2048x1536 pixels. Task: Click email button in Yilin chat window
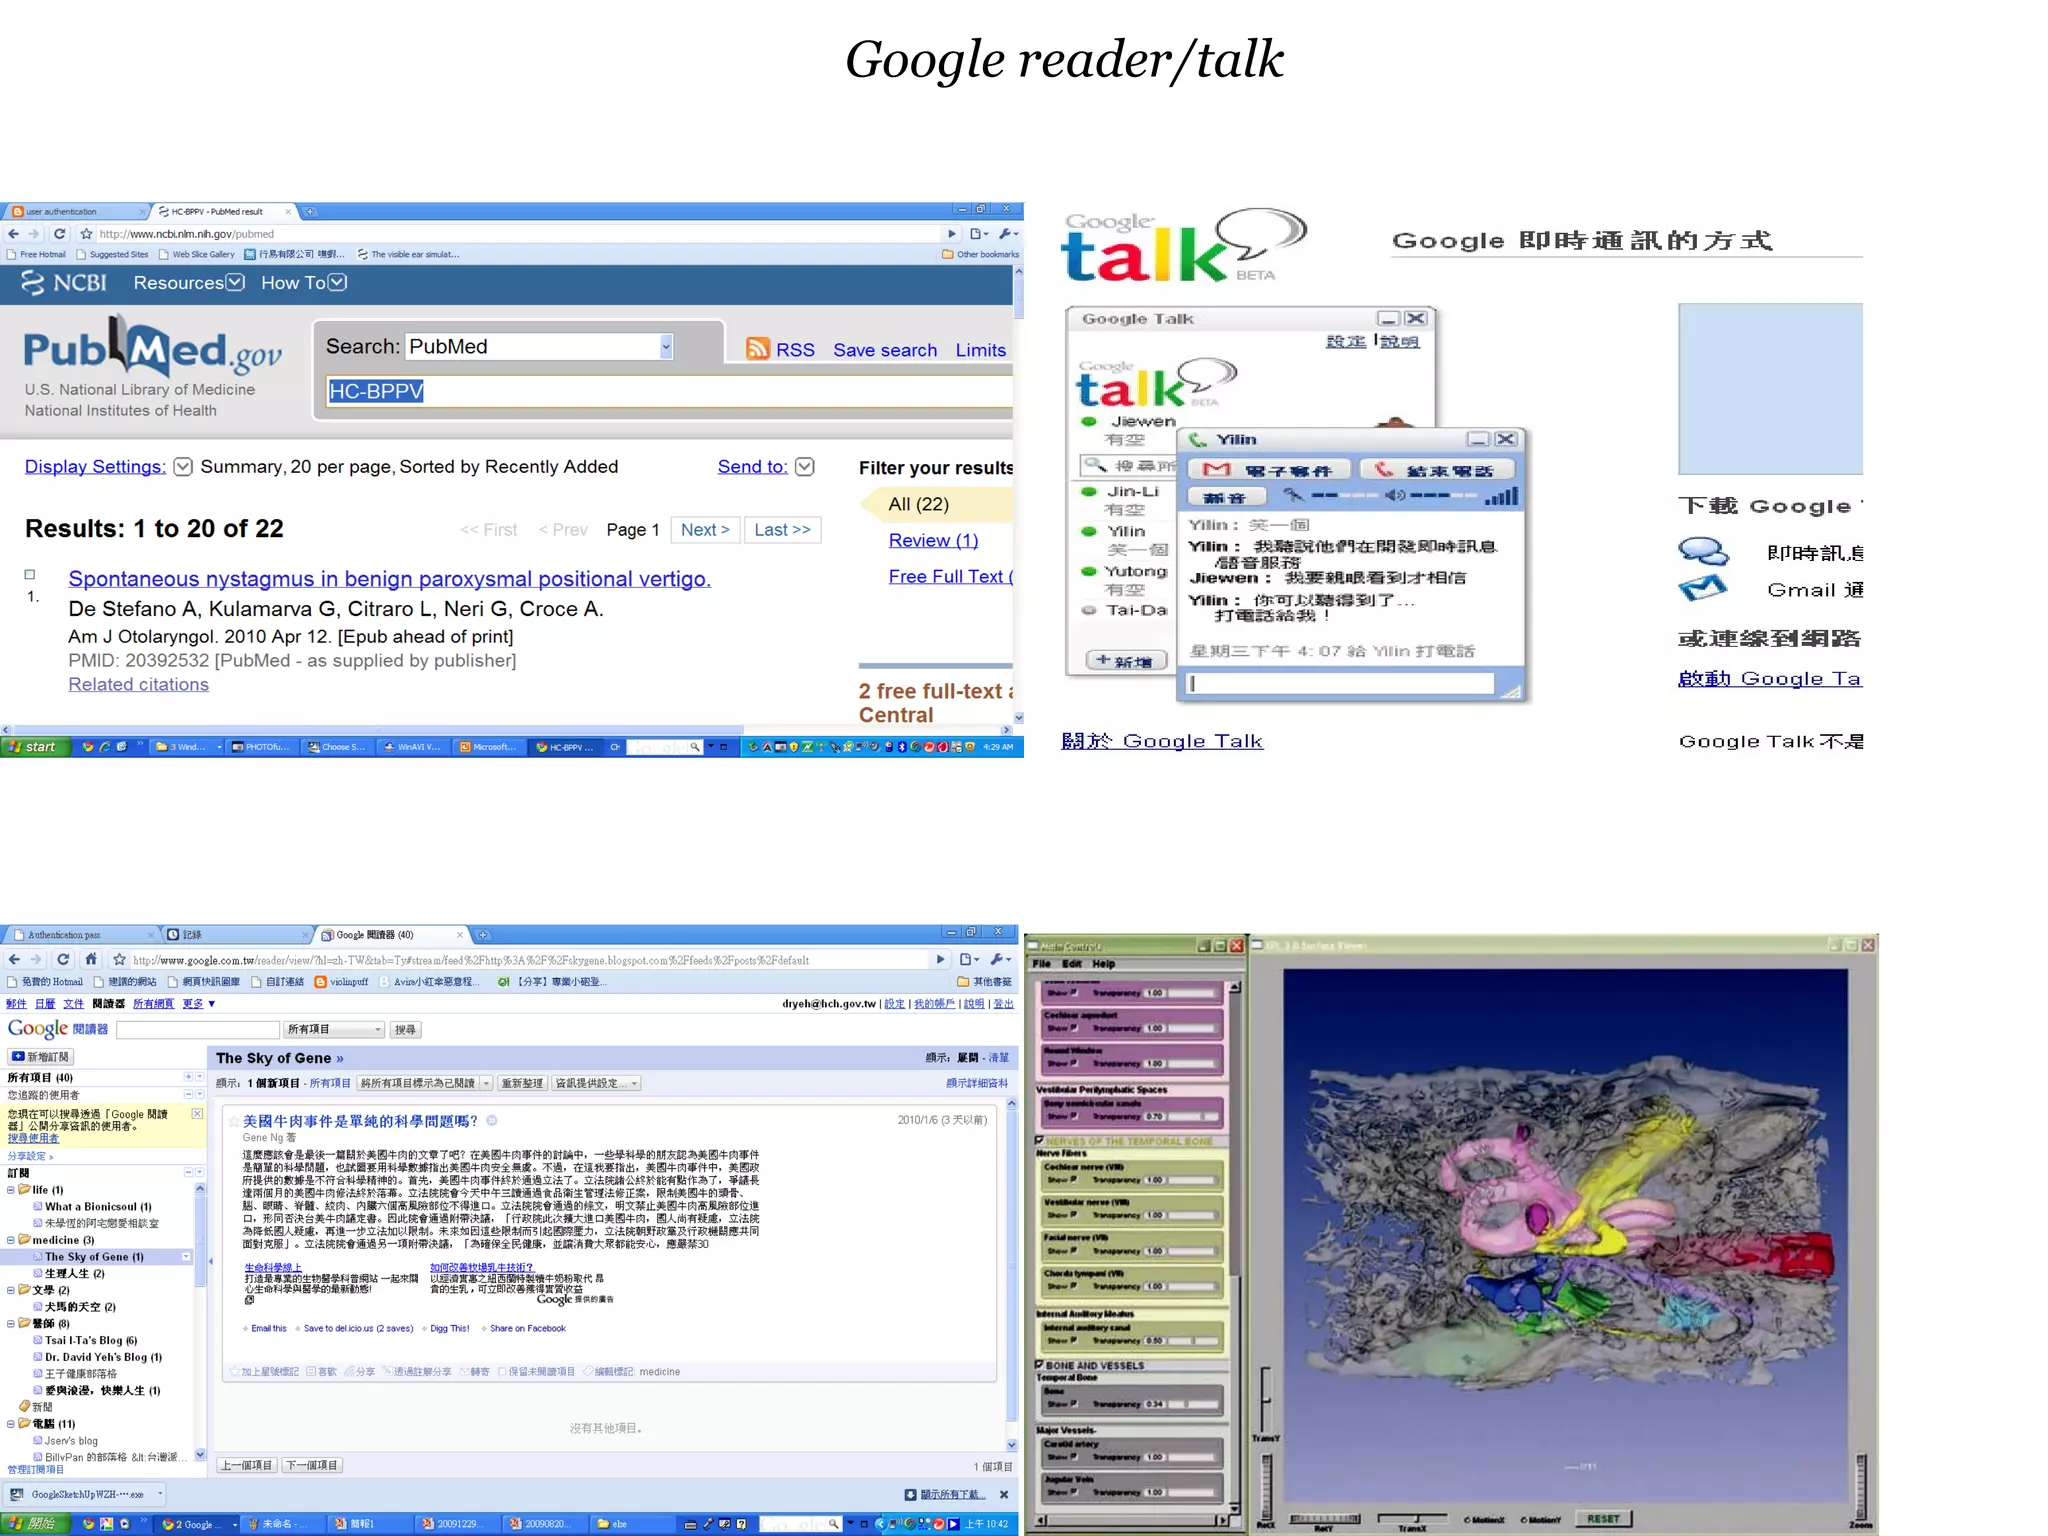coord(1268,470)
